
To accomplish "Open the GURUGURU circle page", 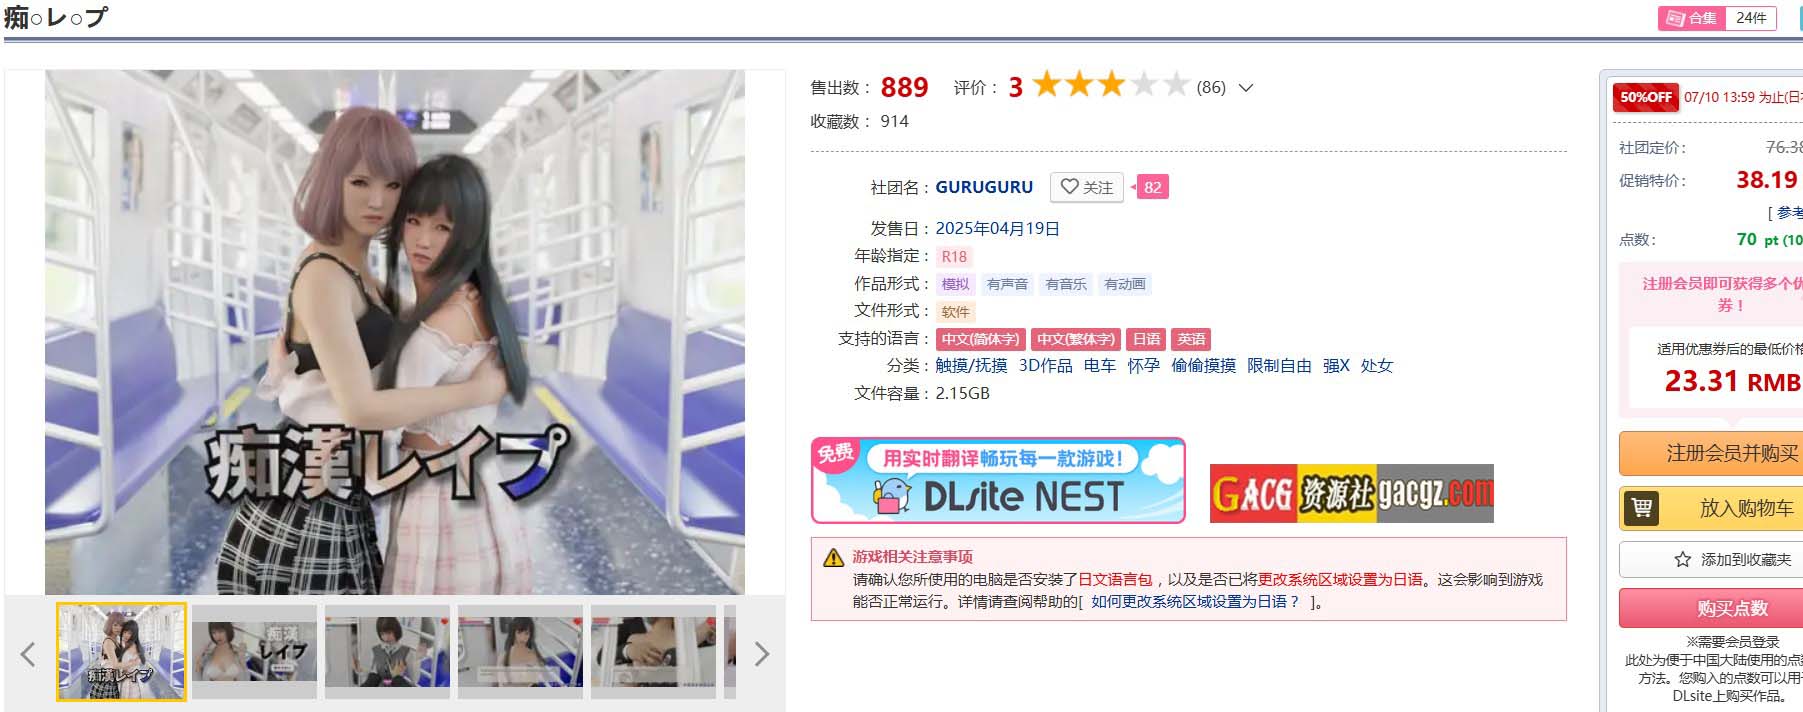I will [x=984, y=187].
